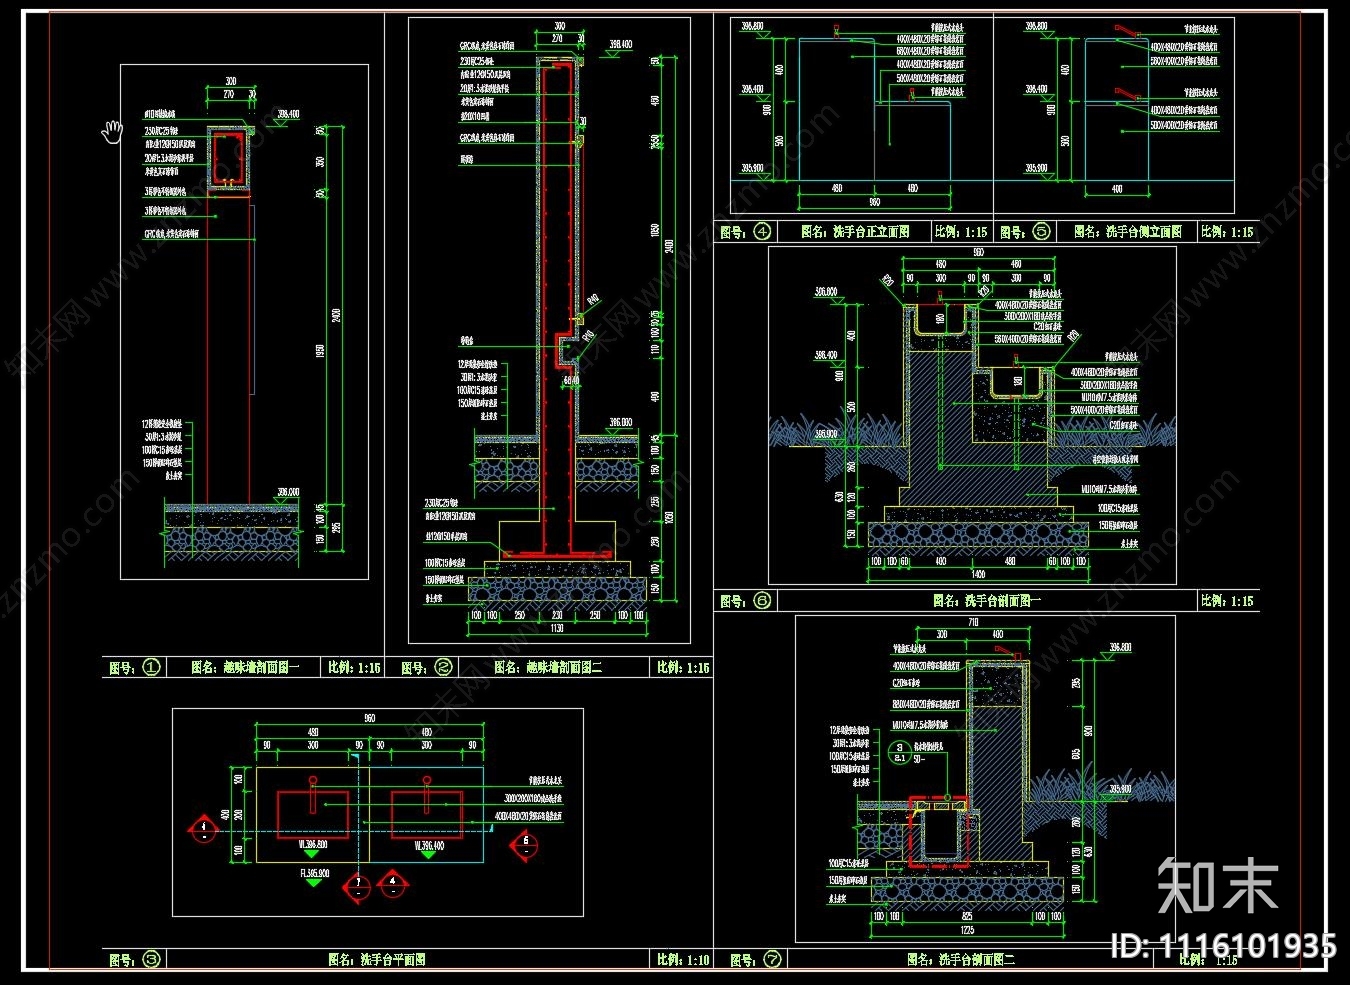Click the WL396.400 water level label
This screenshot has height=985, width=1350.
427,845
